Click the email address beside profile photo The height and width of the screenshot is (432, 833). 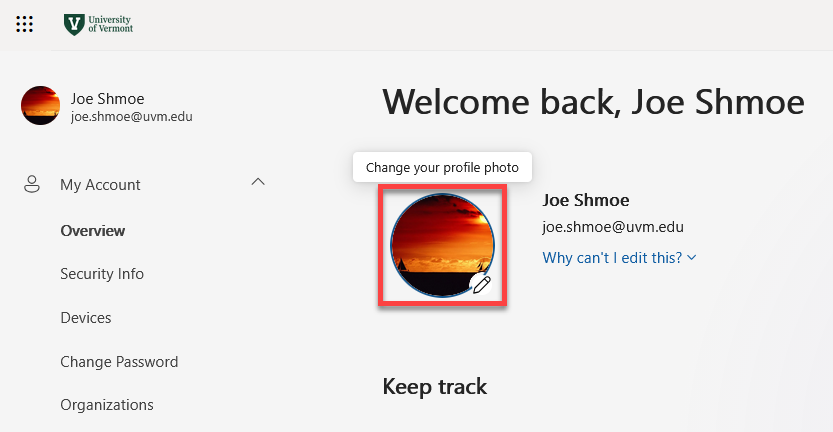pyautogui.click(x=613, y=227)
